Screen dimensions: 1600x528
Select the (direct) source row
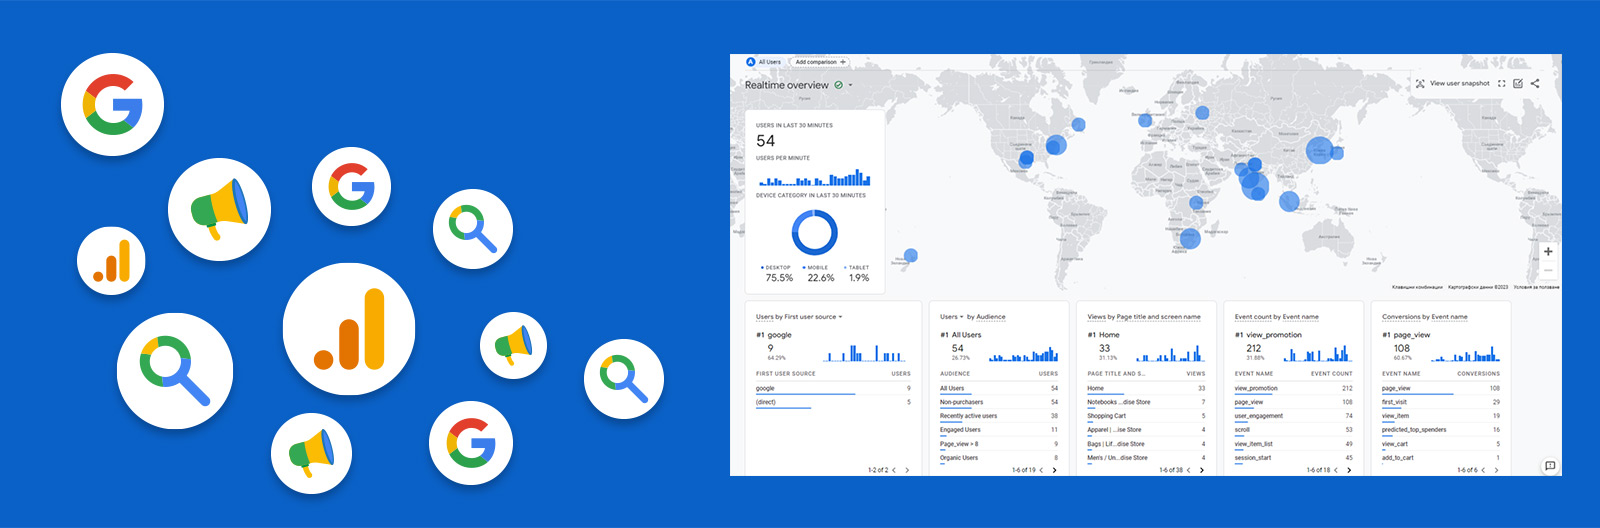click(x=833, y=403)
